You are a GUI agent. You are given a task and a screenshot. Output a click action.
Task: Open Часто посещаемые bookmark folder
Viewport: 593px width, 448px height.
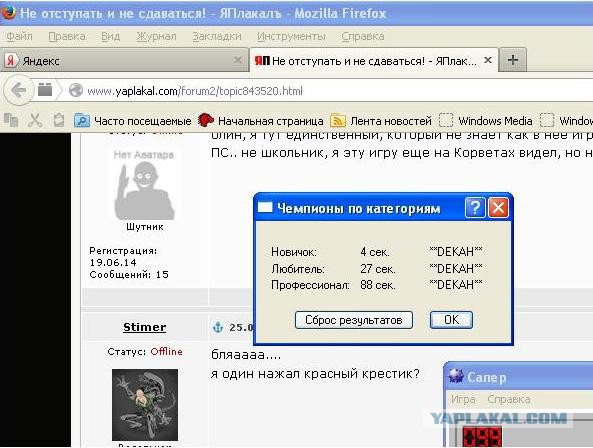click(133, 121)
